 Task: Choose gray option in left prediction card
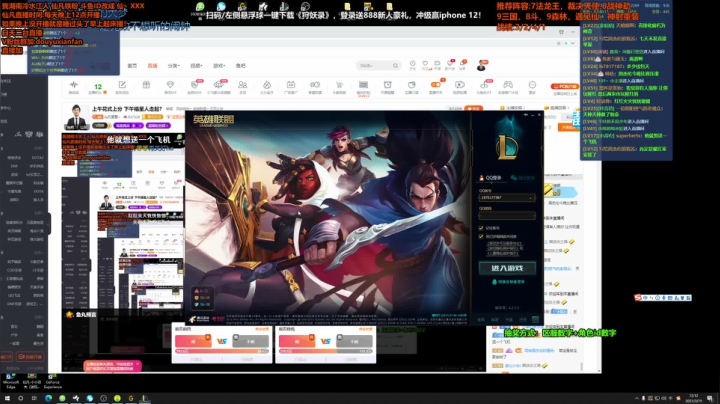click(251, 341)
